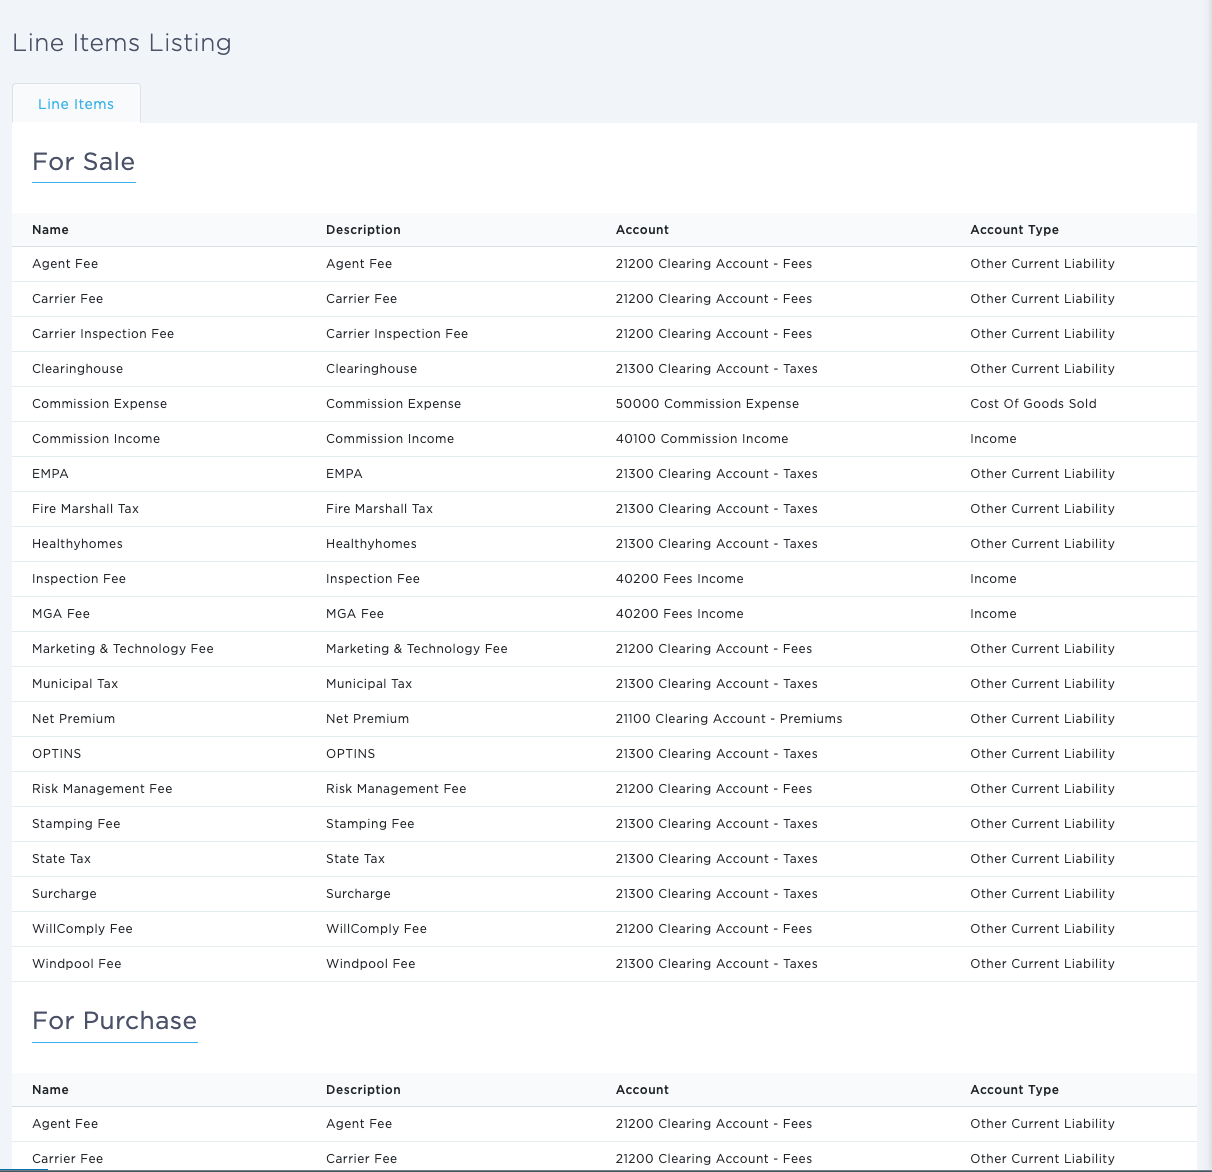Click 40200 Fees Income in MGA Fee row
This screenshot has width=1212, height=1172.
point(680,614)
